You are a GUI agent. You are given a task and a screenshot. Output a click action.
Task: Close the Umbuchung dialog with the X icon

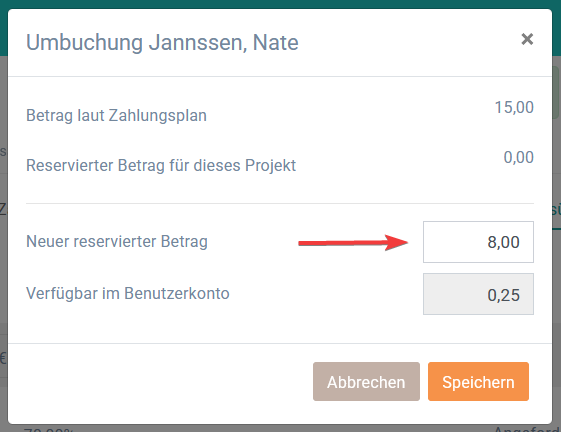[x=527, y=39]
